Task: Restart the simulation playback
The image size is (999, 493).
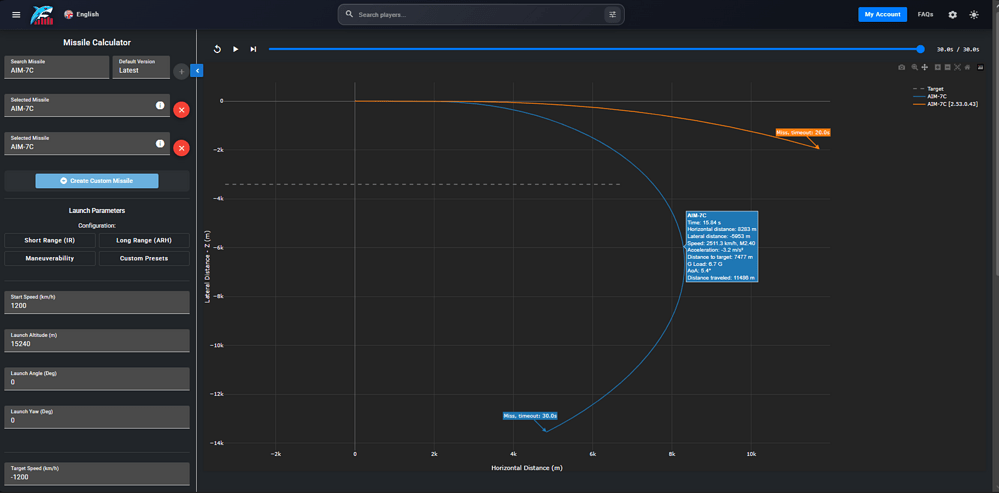Action: (217, 49)
